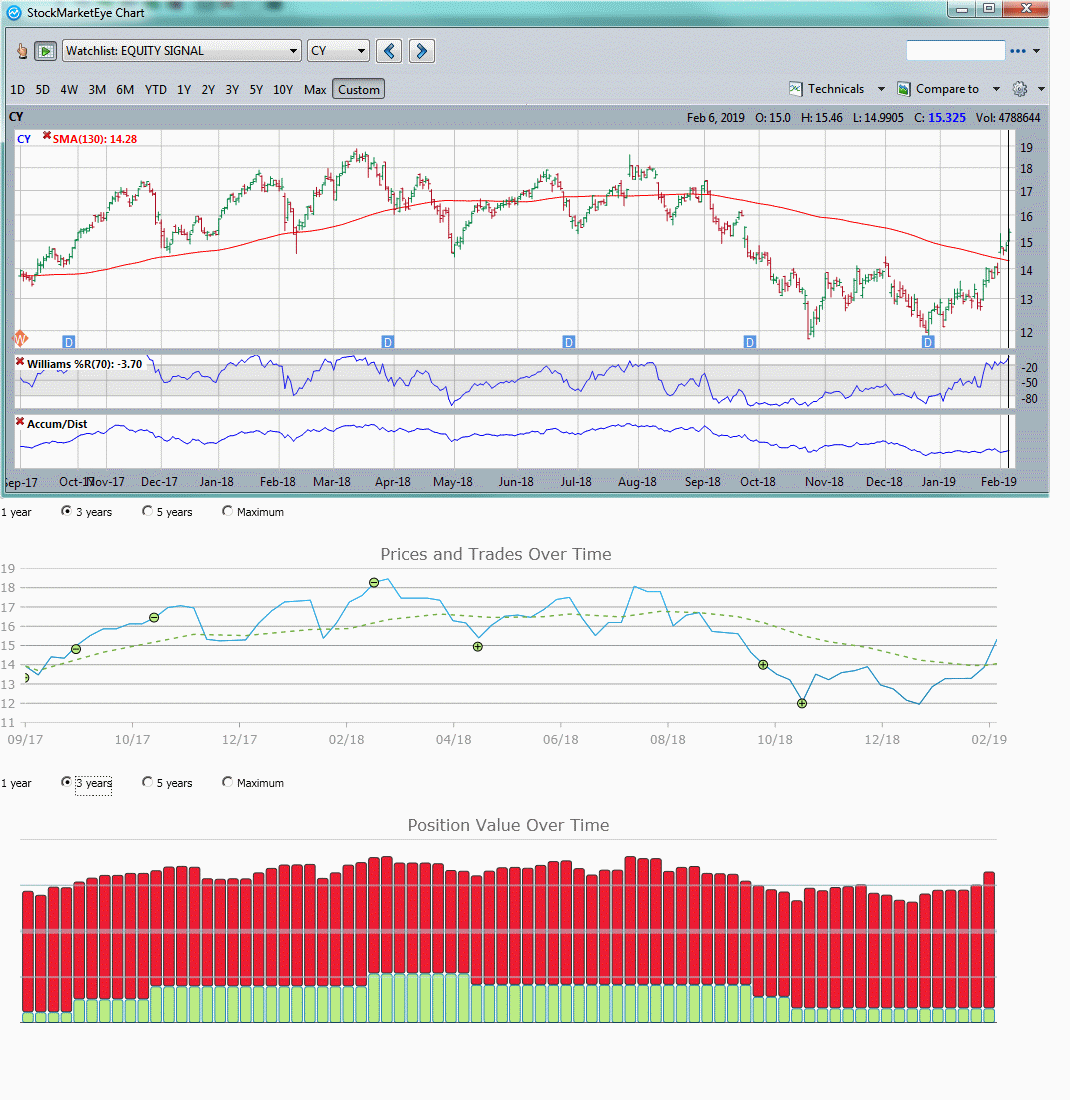Expand the CY symbol dropdown
The image size is (1070, 1100).
(338, 51)
